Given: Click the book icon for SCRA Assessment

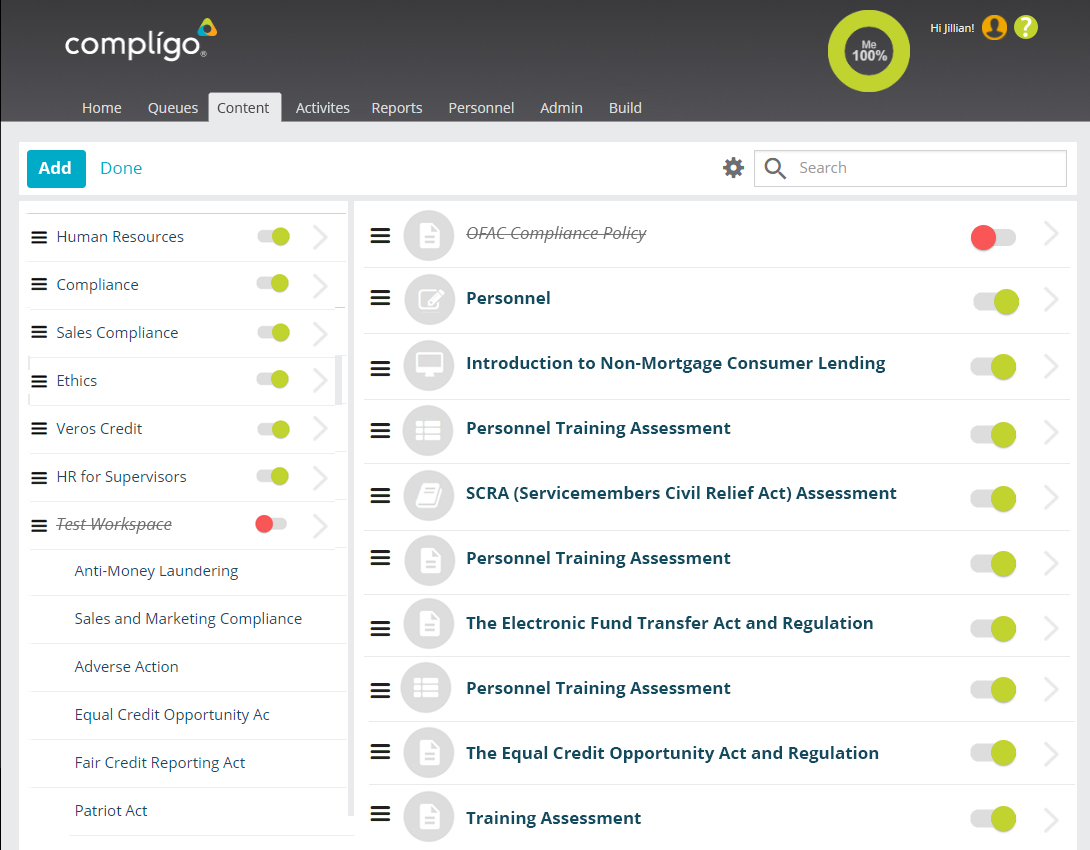Looking at the screenshot, I should [x=429, y=494].
